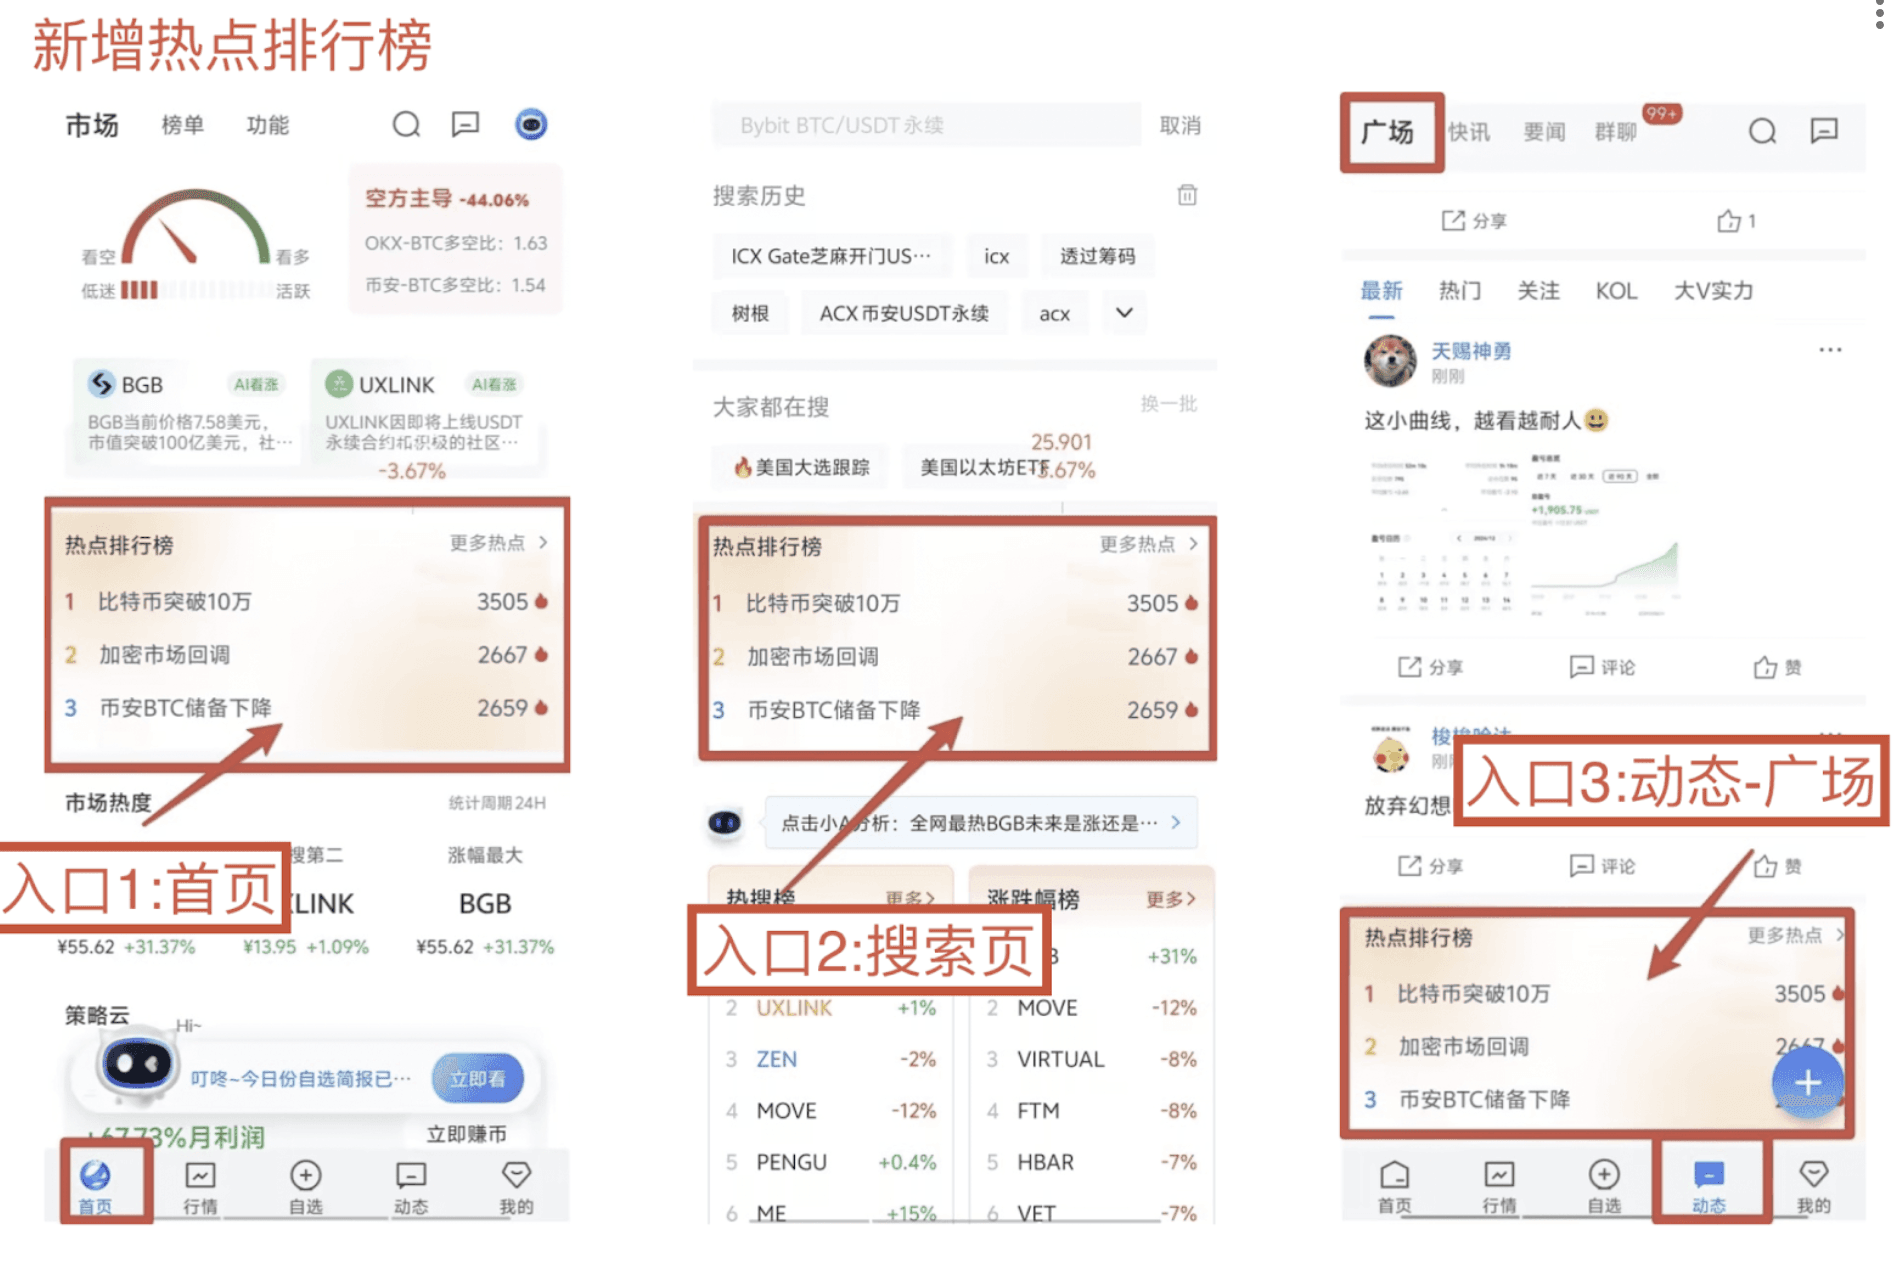Image resolution: width=1900 pixels, height=1282 pixels.
Task: Select the 关注 feed filter
Action: [x=1537, y=291]
